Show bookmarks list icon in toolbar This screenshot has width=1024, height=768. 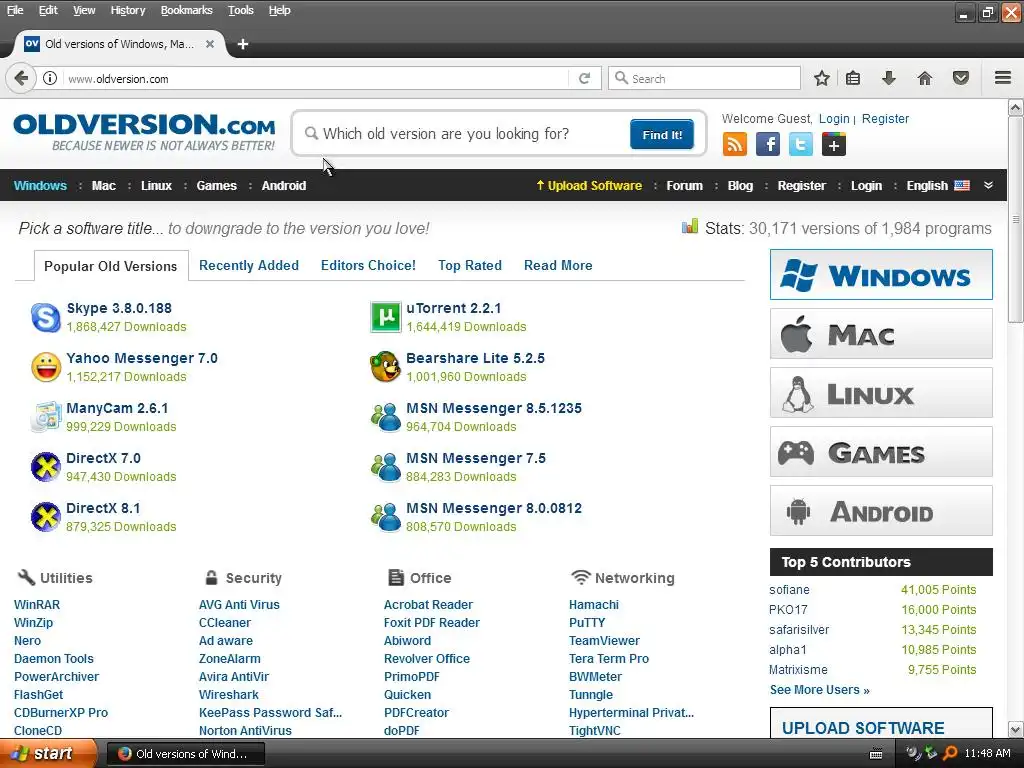[x=853, y=78]
